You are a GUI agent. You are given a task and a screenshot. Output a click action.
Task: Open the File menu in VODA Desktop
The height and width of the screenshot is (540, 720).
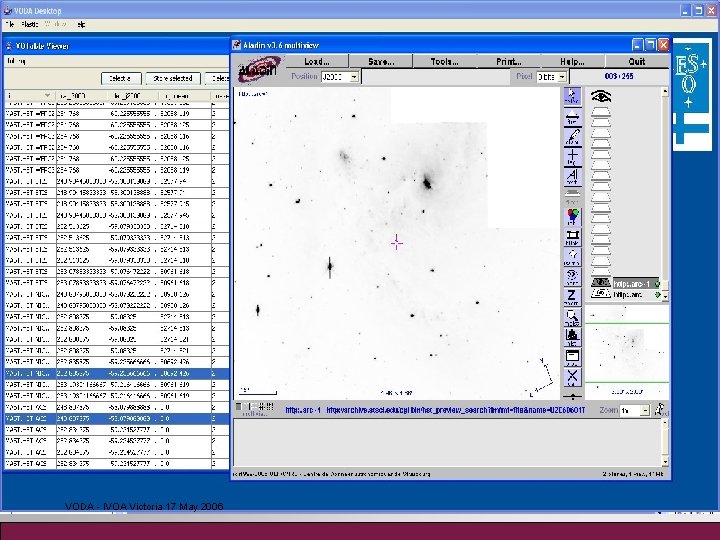tap(10, 24)
